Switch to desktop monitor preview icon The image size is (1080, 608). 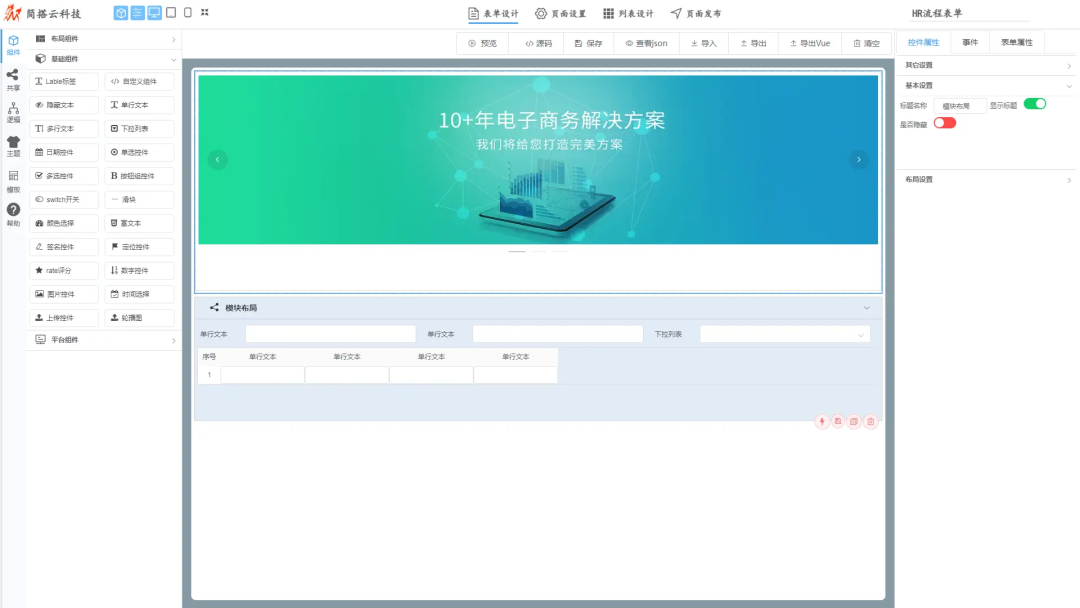154,13
